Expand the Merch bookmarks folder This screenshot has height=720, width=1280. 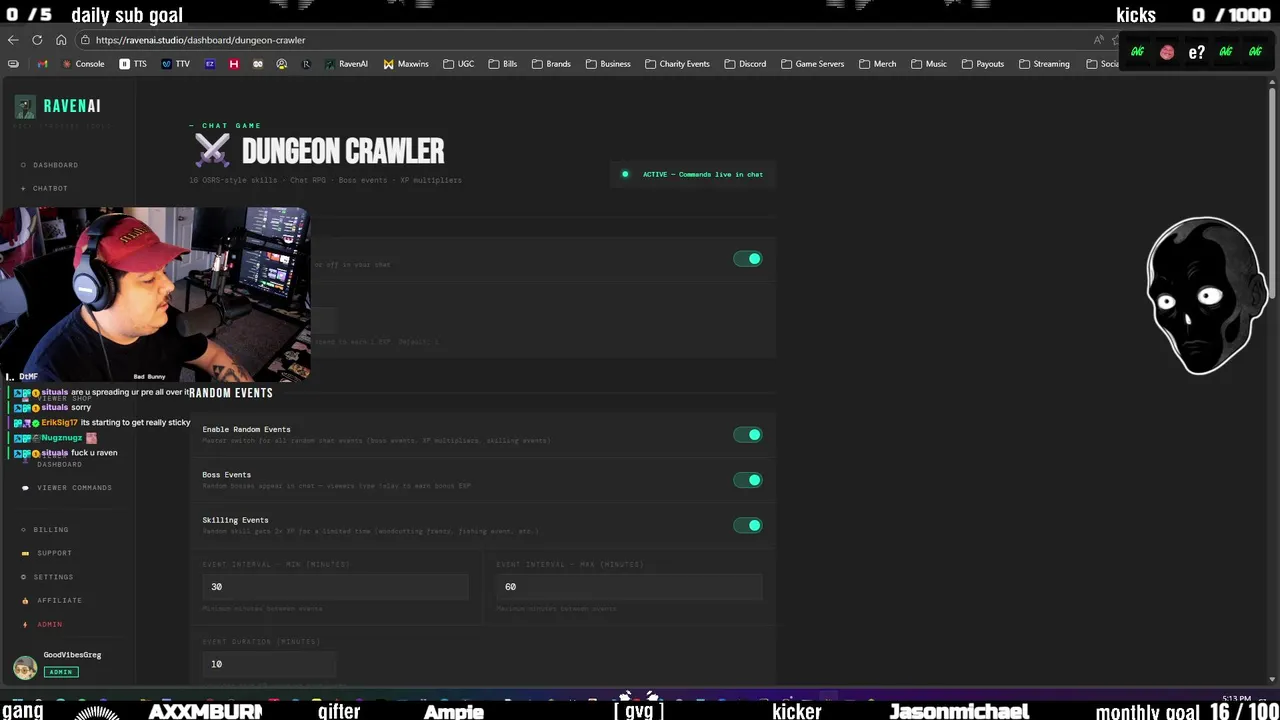pos(878,64)
